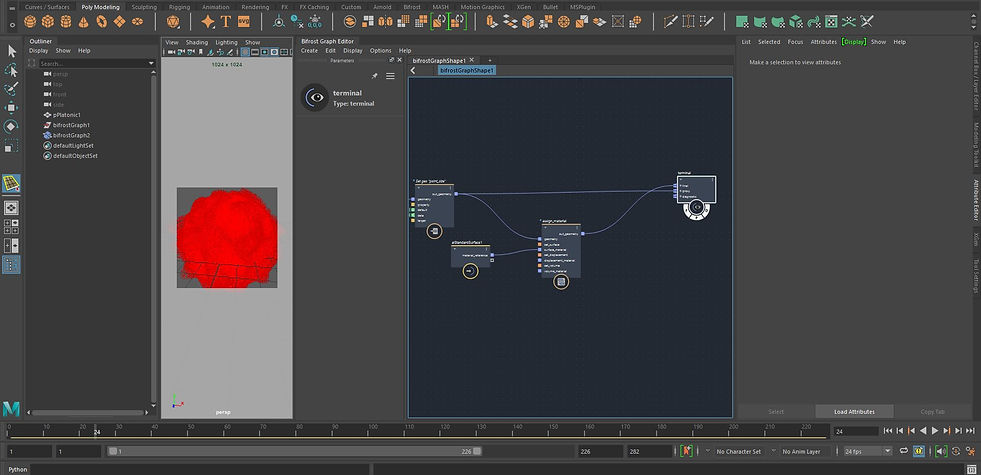The height and width of the screenshot is (475, 981).
Task: Click the bifrostGraphShape1 breadcrumb
Action: 467,71
